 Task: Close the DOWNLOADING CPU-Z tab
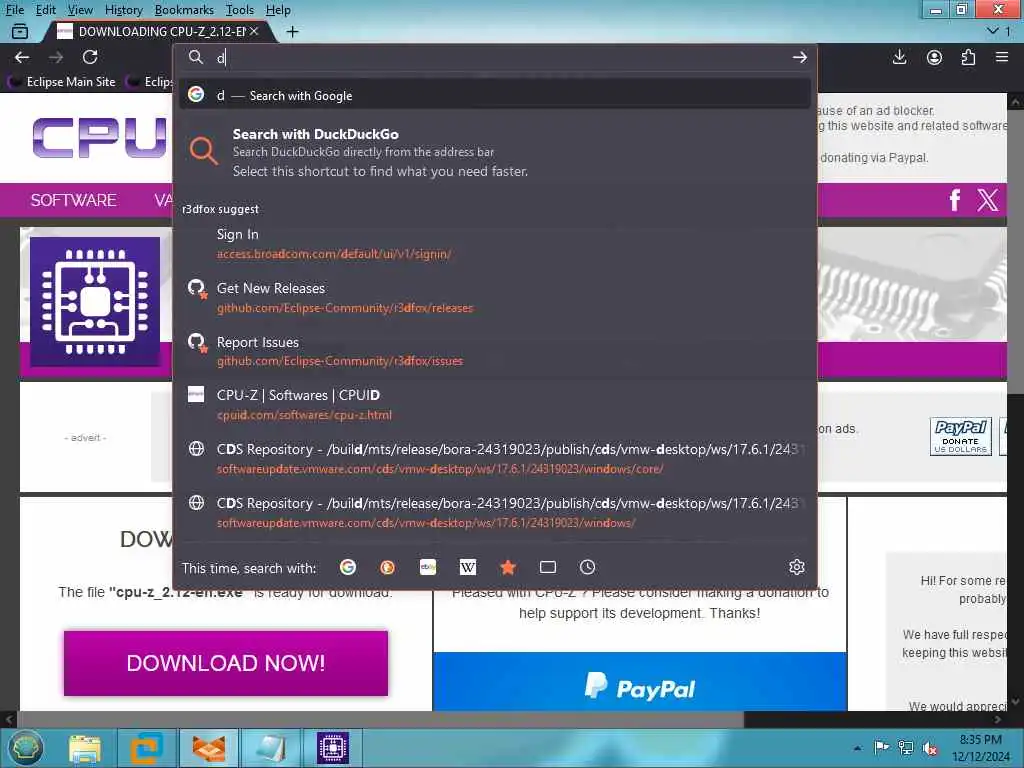[x=254, y=31]
